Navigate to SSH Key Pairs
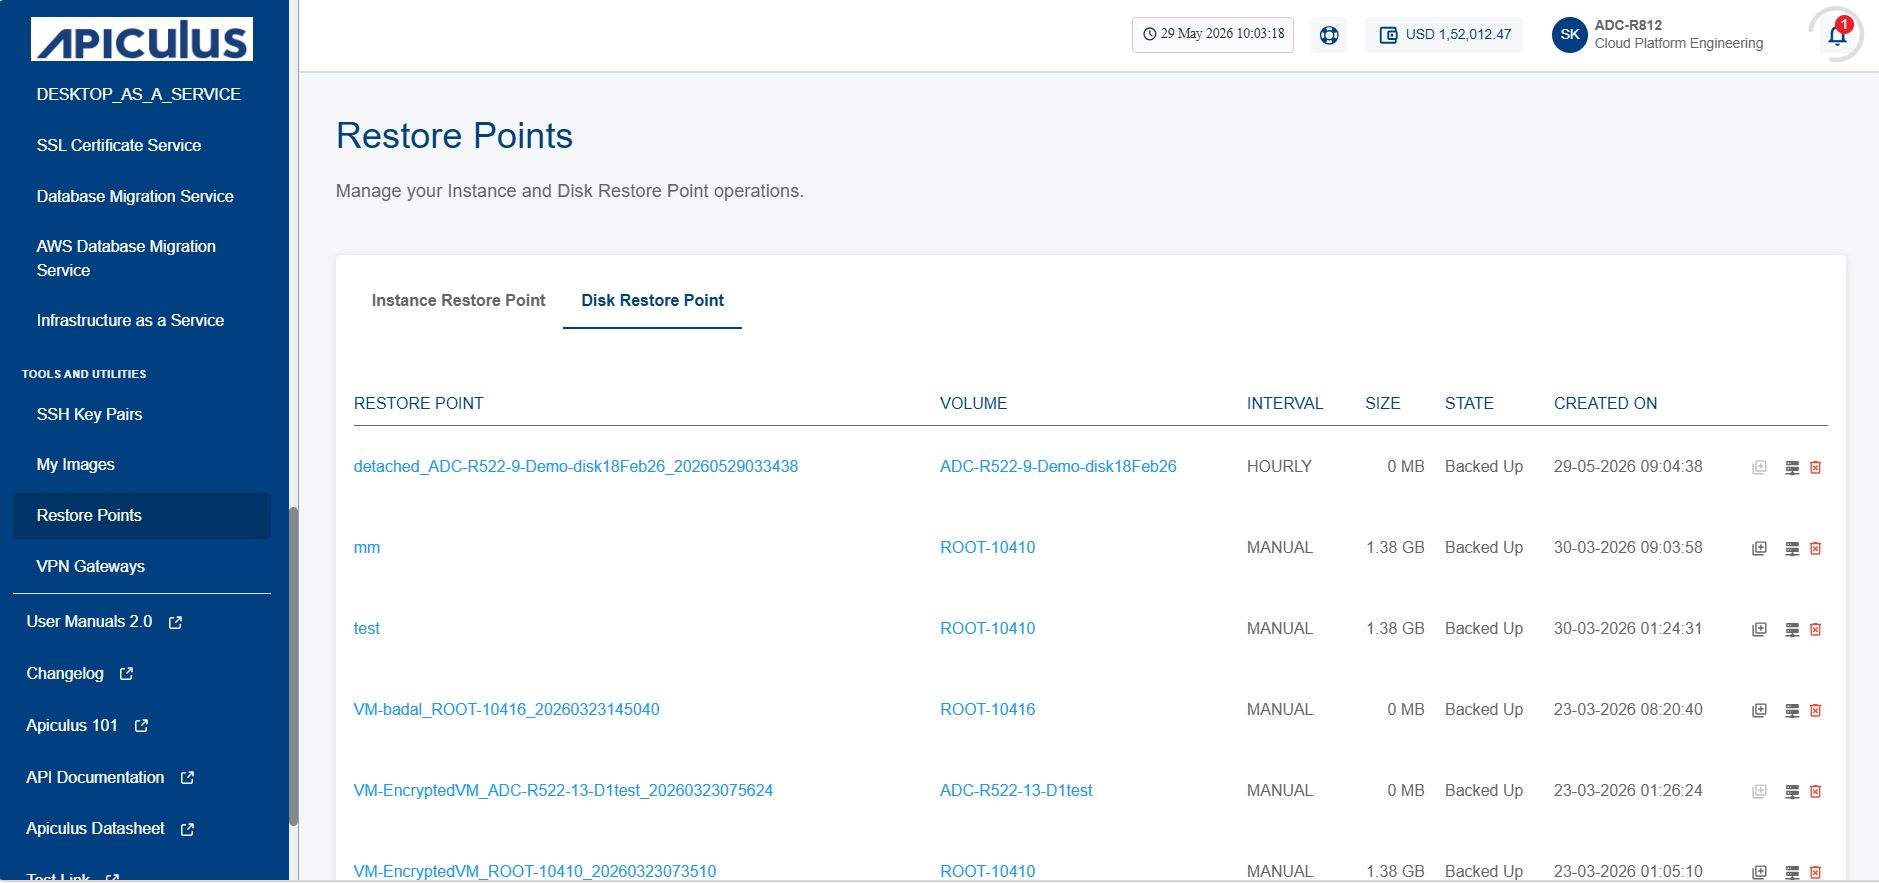The height and width of the screenshot is (883, 1879). 89,414
